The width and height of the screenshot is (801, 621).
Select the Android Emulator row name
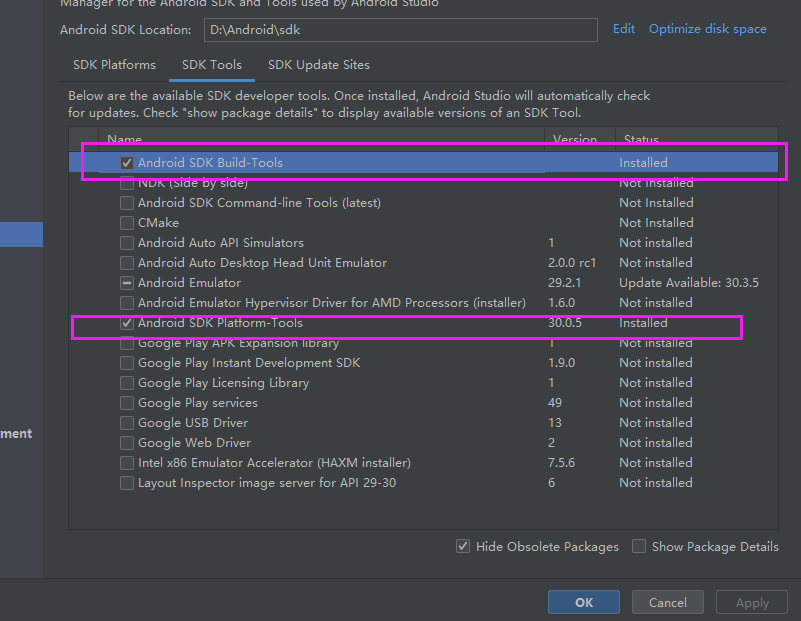click(x=189, y=282)
